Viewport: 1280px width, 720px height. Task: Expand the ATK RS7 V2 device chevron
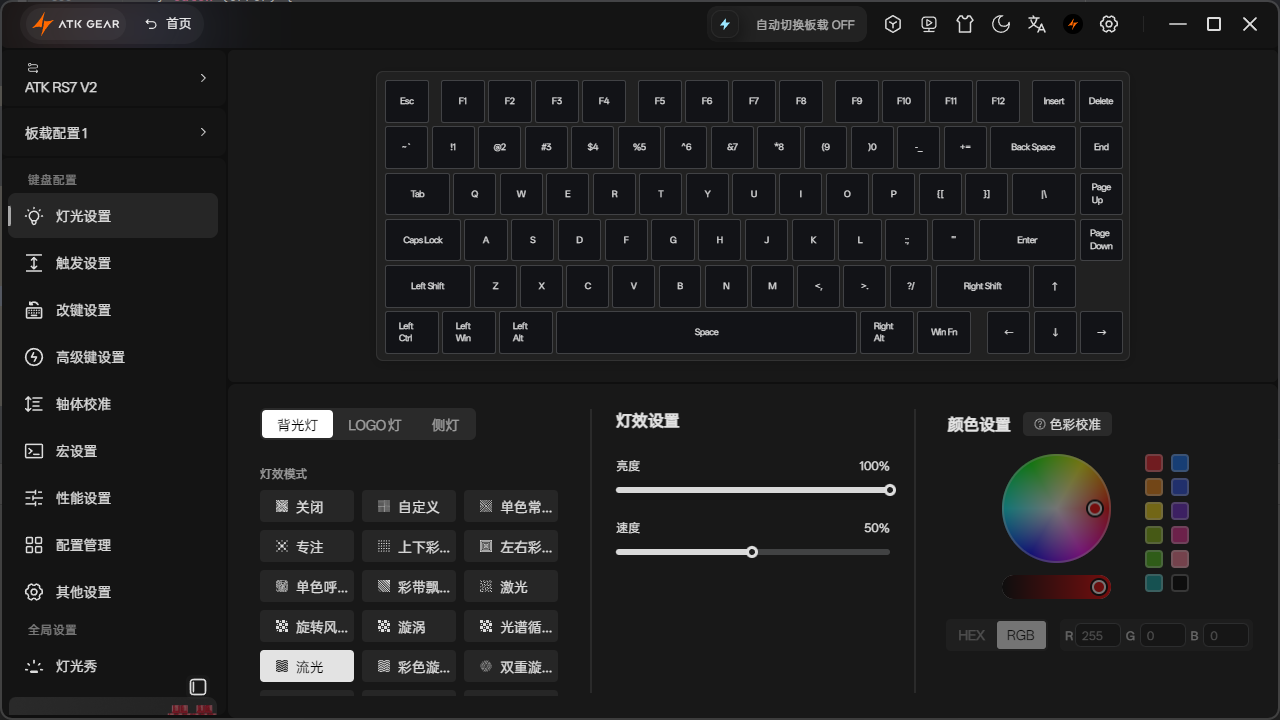[203, 77]
